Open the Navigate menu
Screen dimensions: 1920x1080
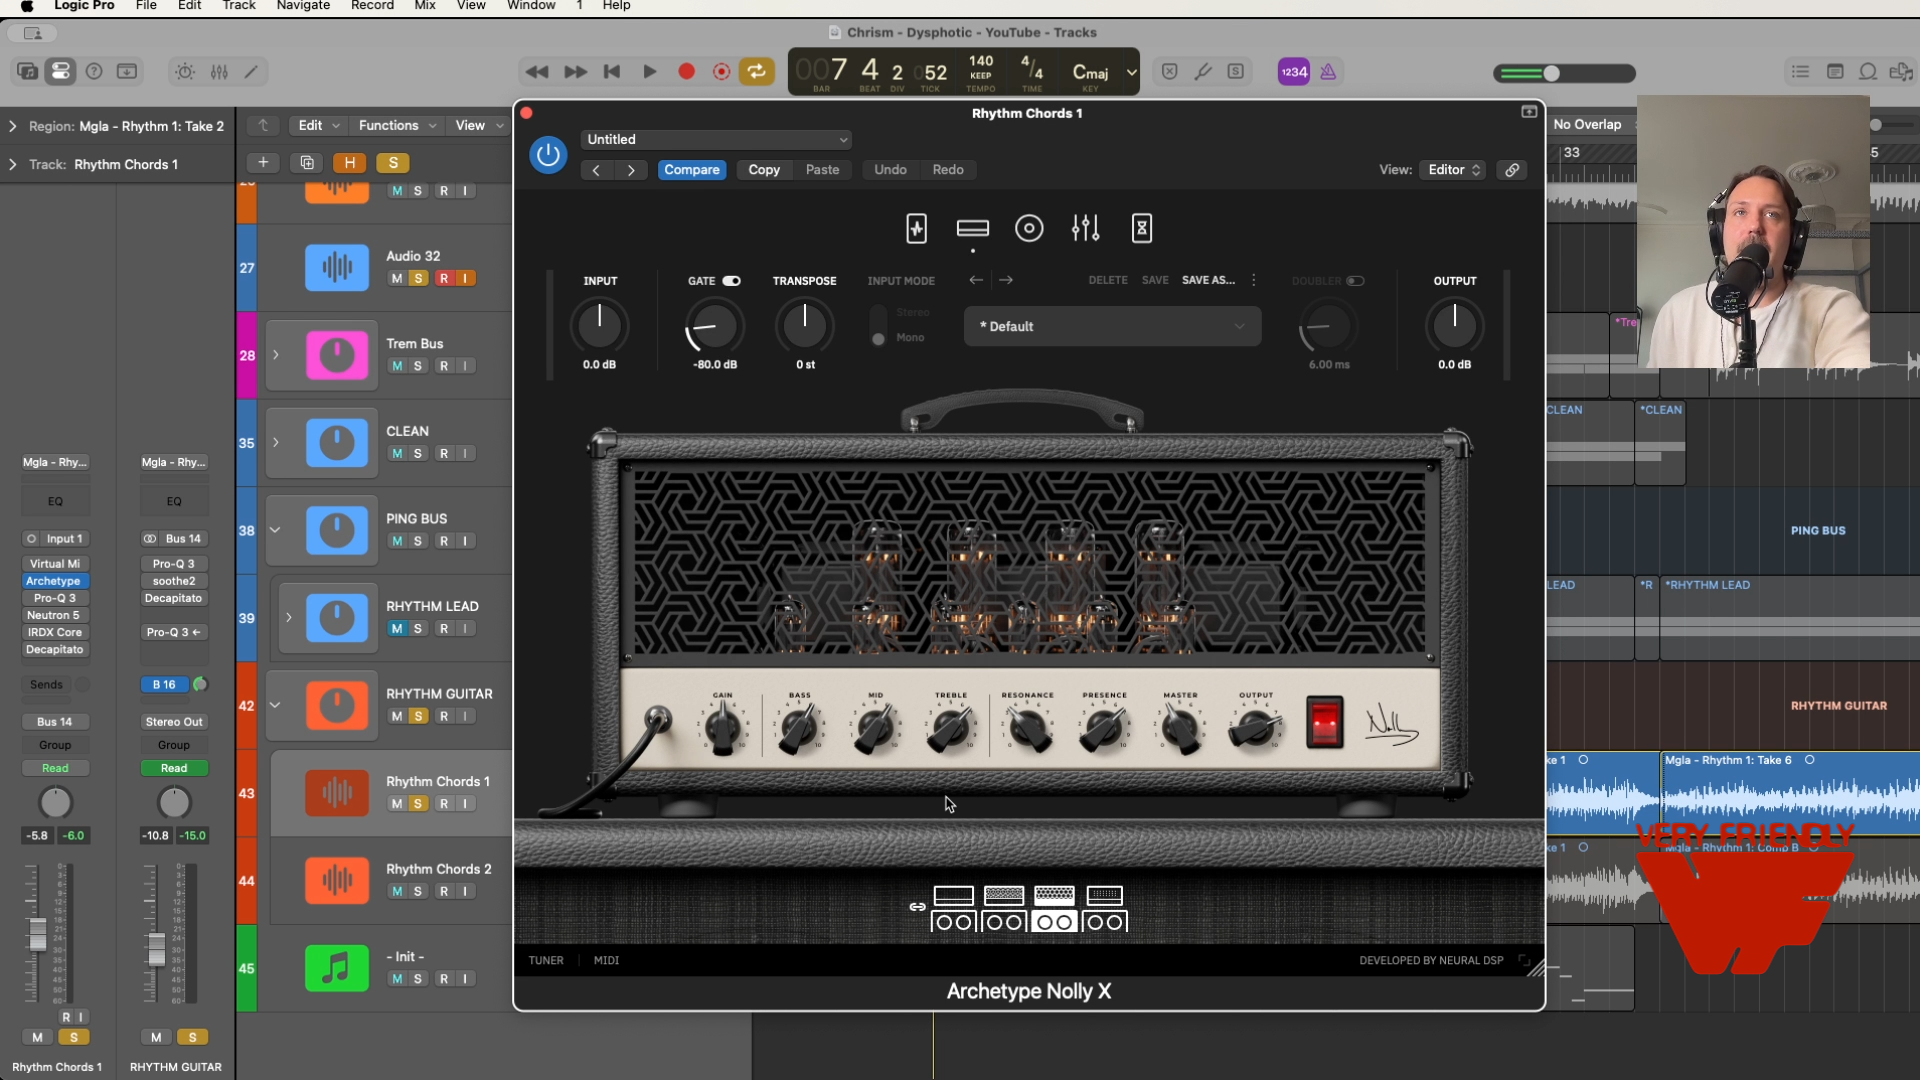(x=303, y=6)
